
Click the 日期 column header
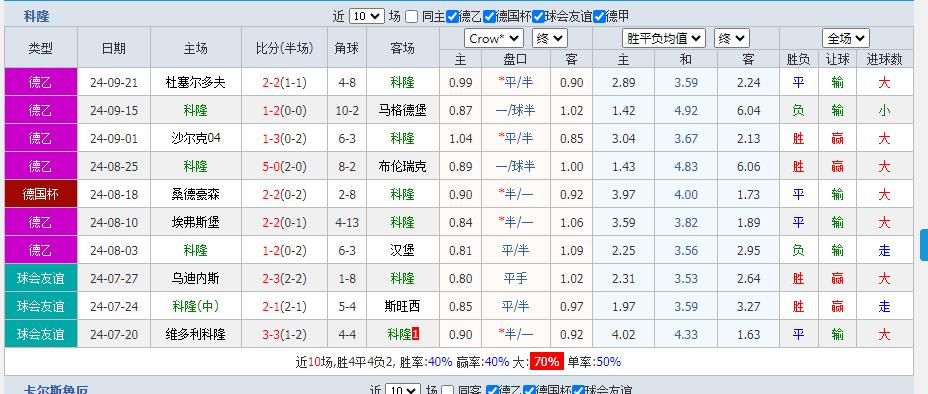tap(114, 48)
